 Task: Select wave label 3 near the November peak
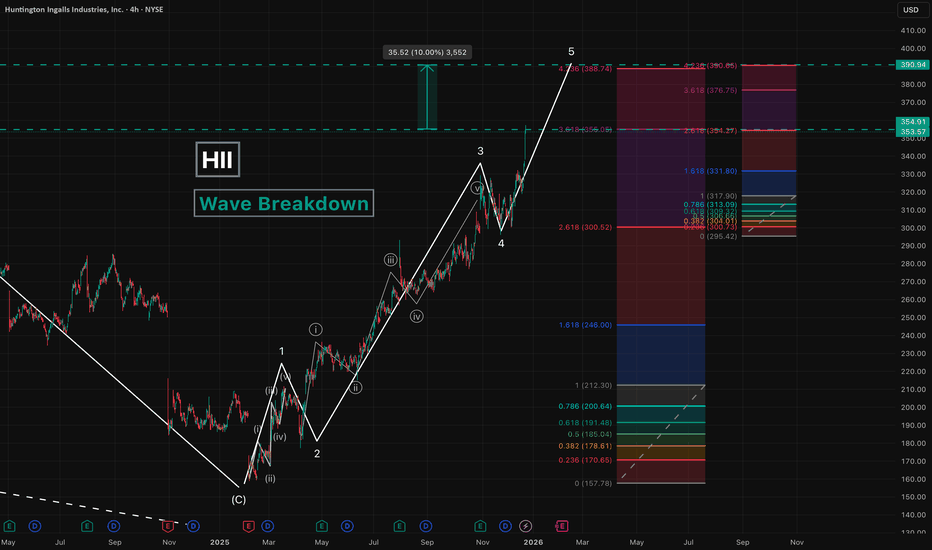click(480, 152)
